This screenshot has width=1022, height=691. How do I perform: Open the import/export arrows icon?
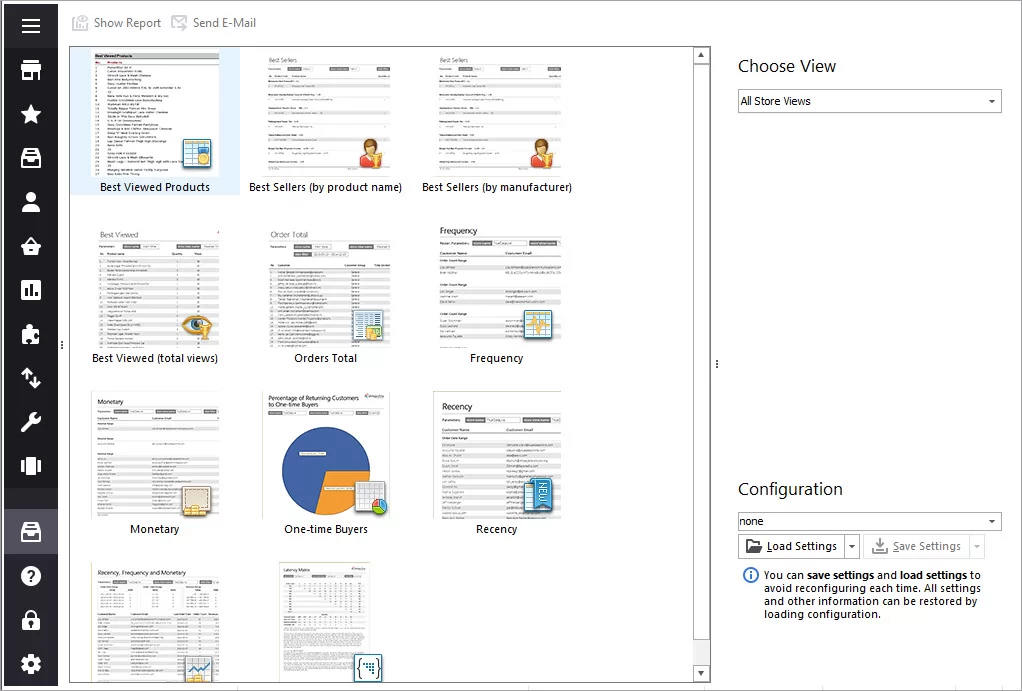[31, 378]
